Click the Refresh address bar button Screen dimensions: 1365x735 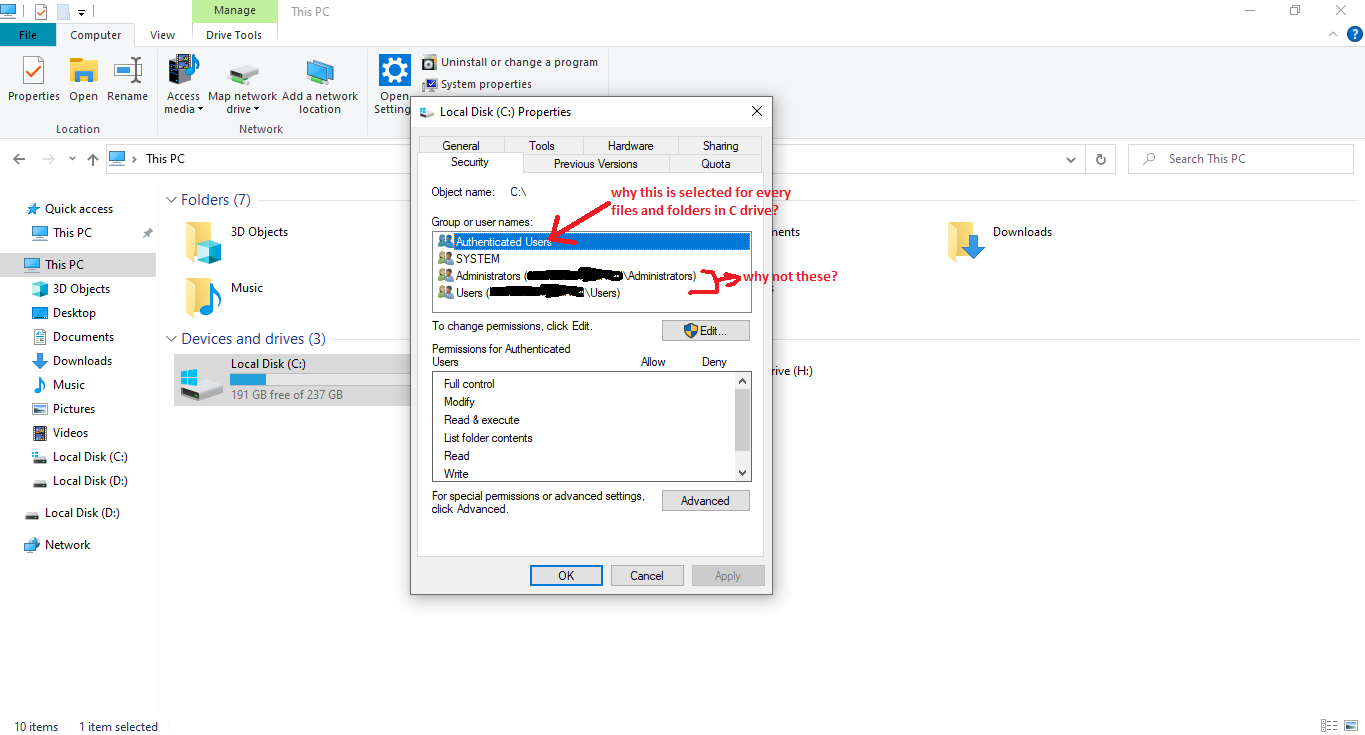click(1101, 159)
